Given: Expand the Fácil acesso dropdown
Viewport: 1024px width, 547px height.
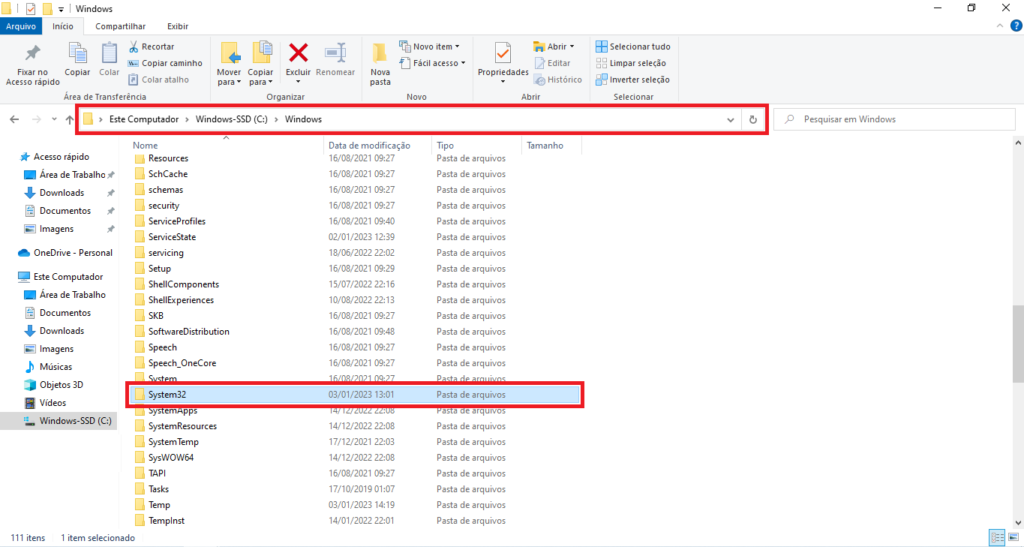Looking at the screenshot, I should coord(431,63).
